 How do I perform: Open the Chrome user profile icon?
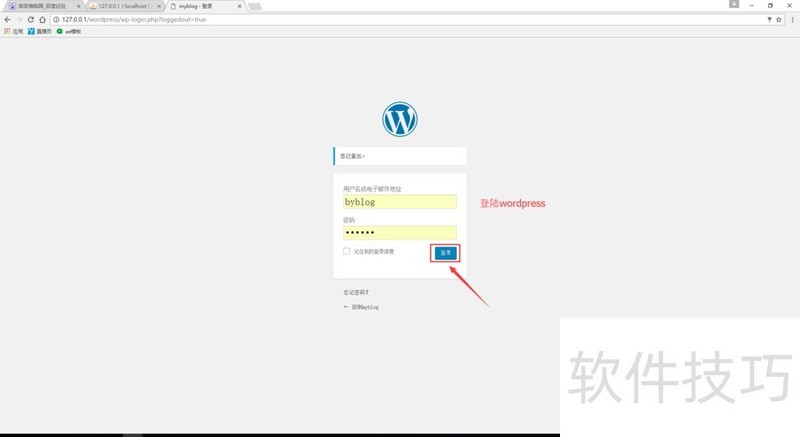point(734,4)
